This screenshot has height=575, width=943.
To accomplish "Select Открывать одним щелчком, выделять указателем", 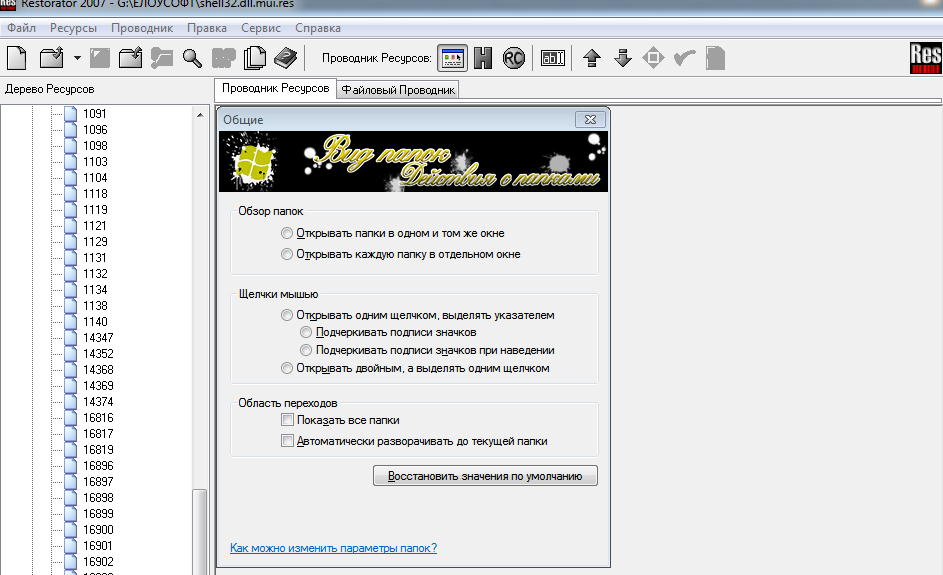I will coord(418,315).
